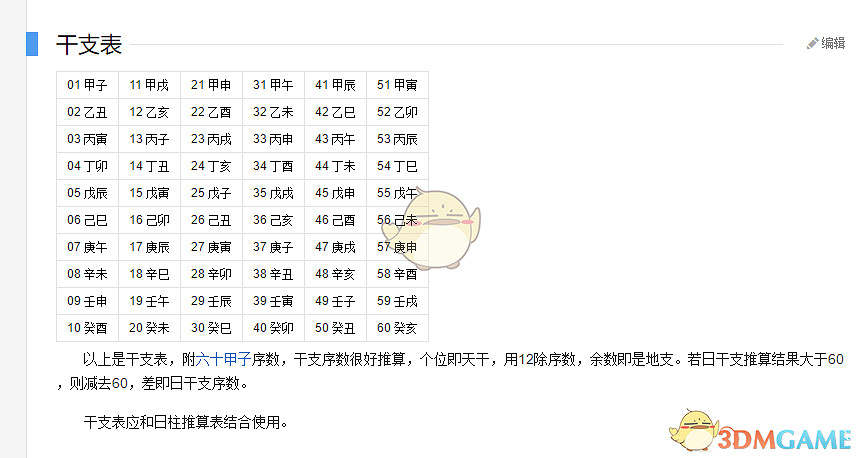862x458 pixels.
Task: Open the 六十甲子 hyperlink
Action: [x=223, y=360]
